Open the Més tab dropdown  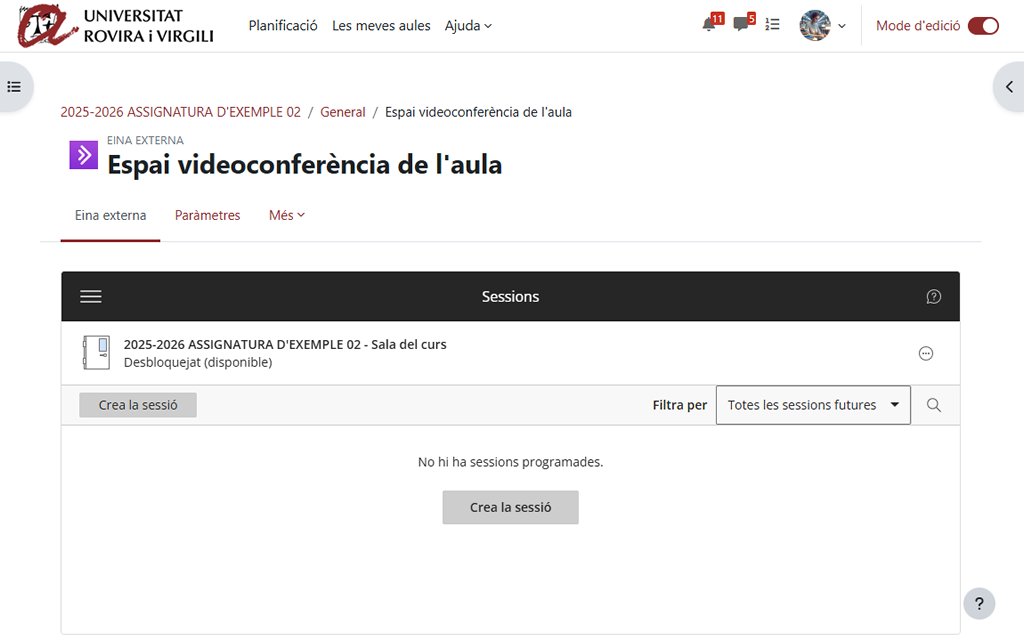286,215
